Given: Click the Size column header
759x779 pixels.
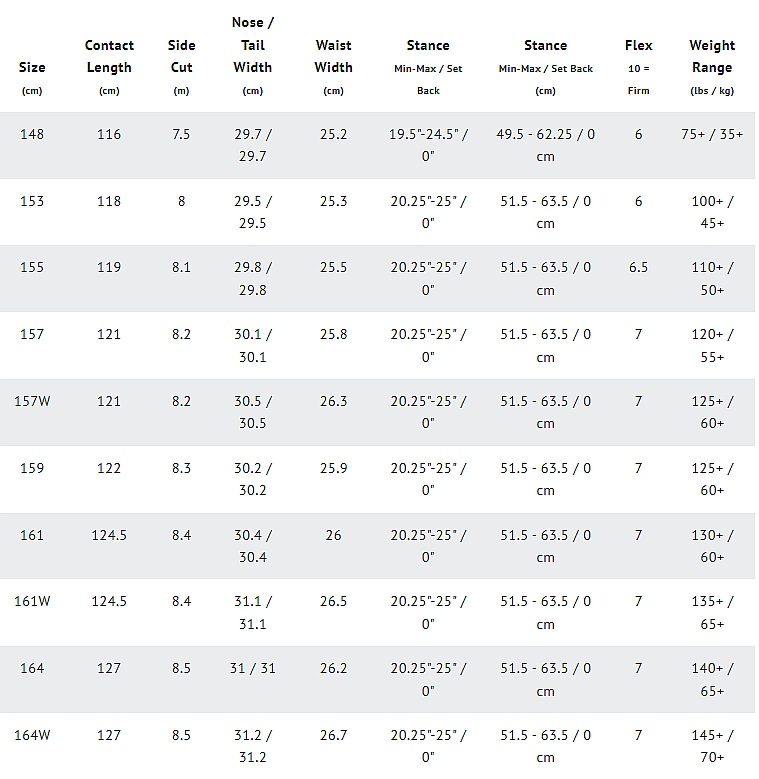Looking at the screenshot, I should pos(32,68).
